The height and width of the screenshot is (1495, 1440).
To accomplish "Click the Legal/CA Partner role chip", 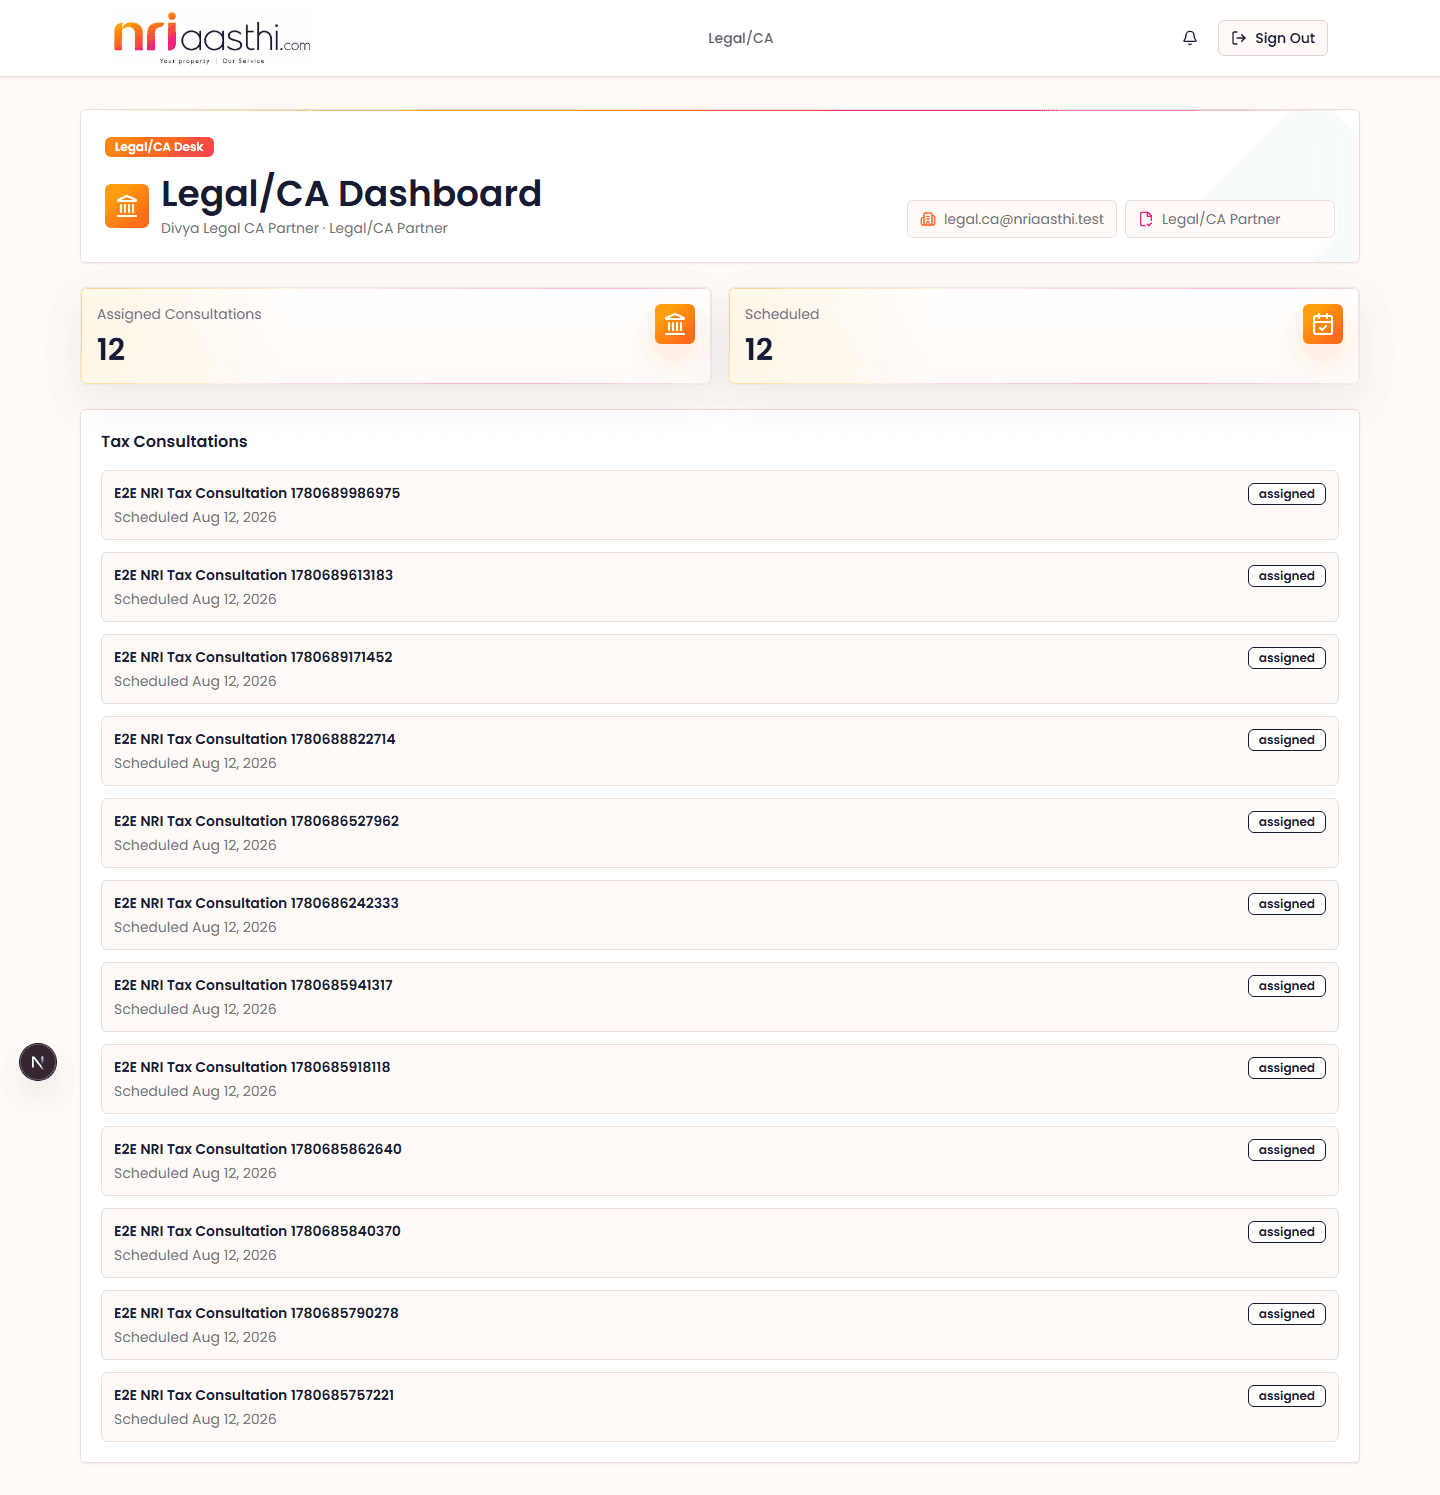I will pyautogui.click(x=1230, y=219).
